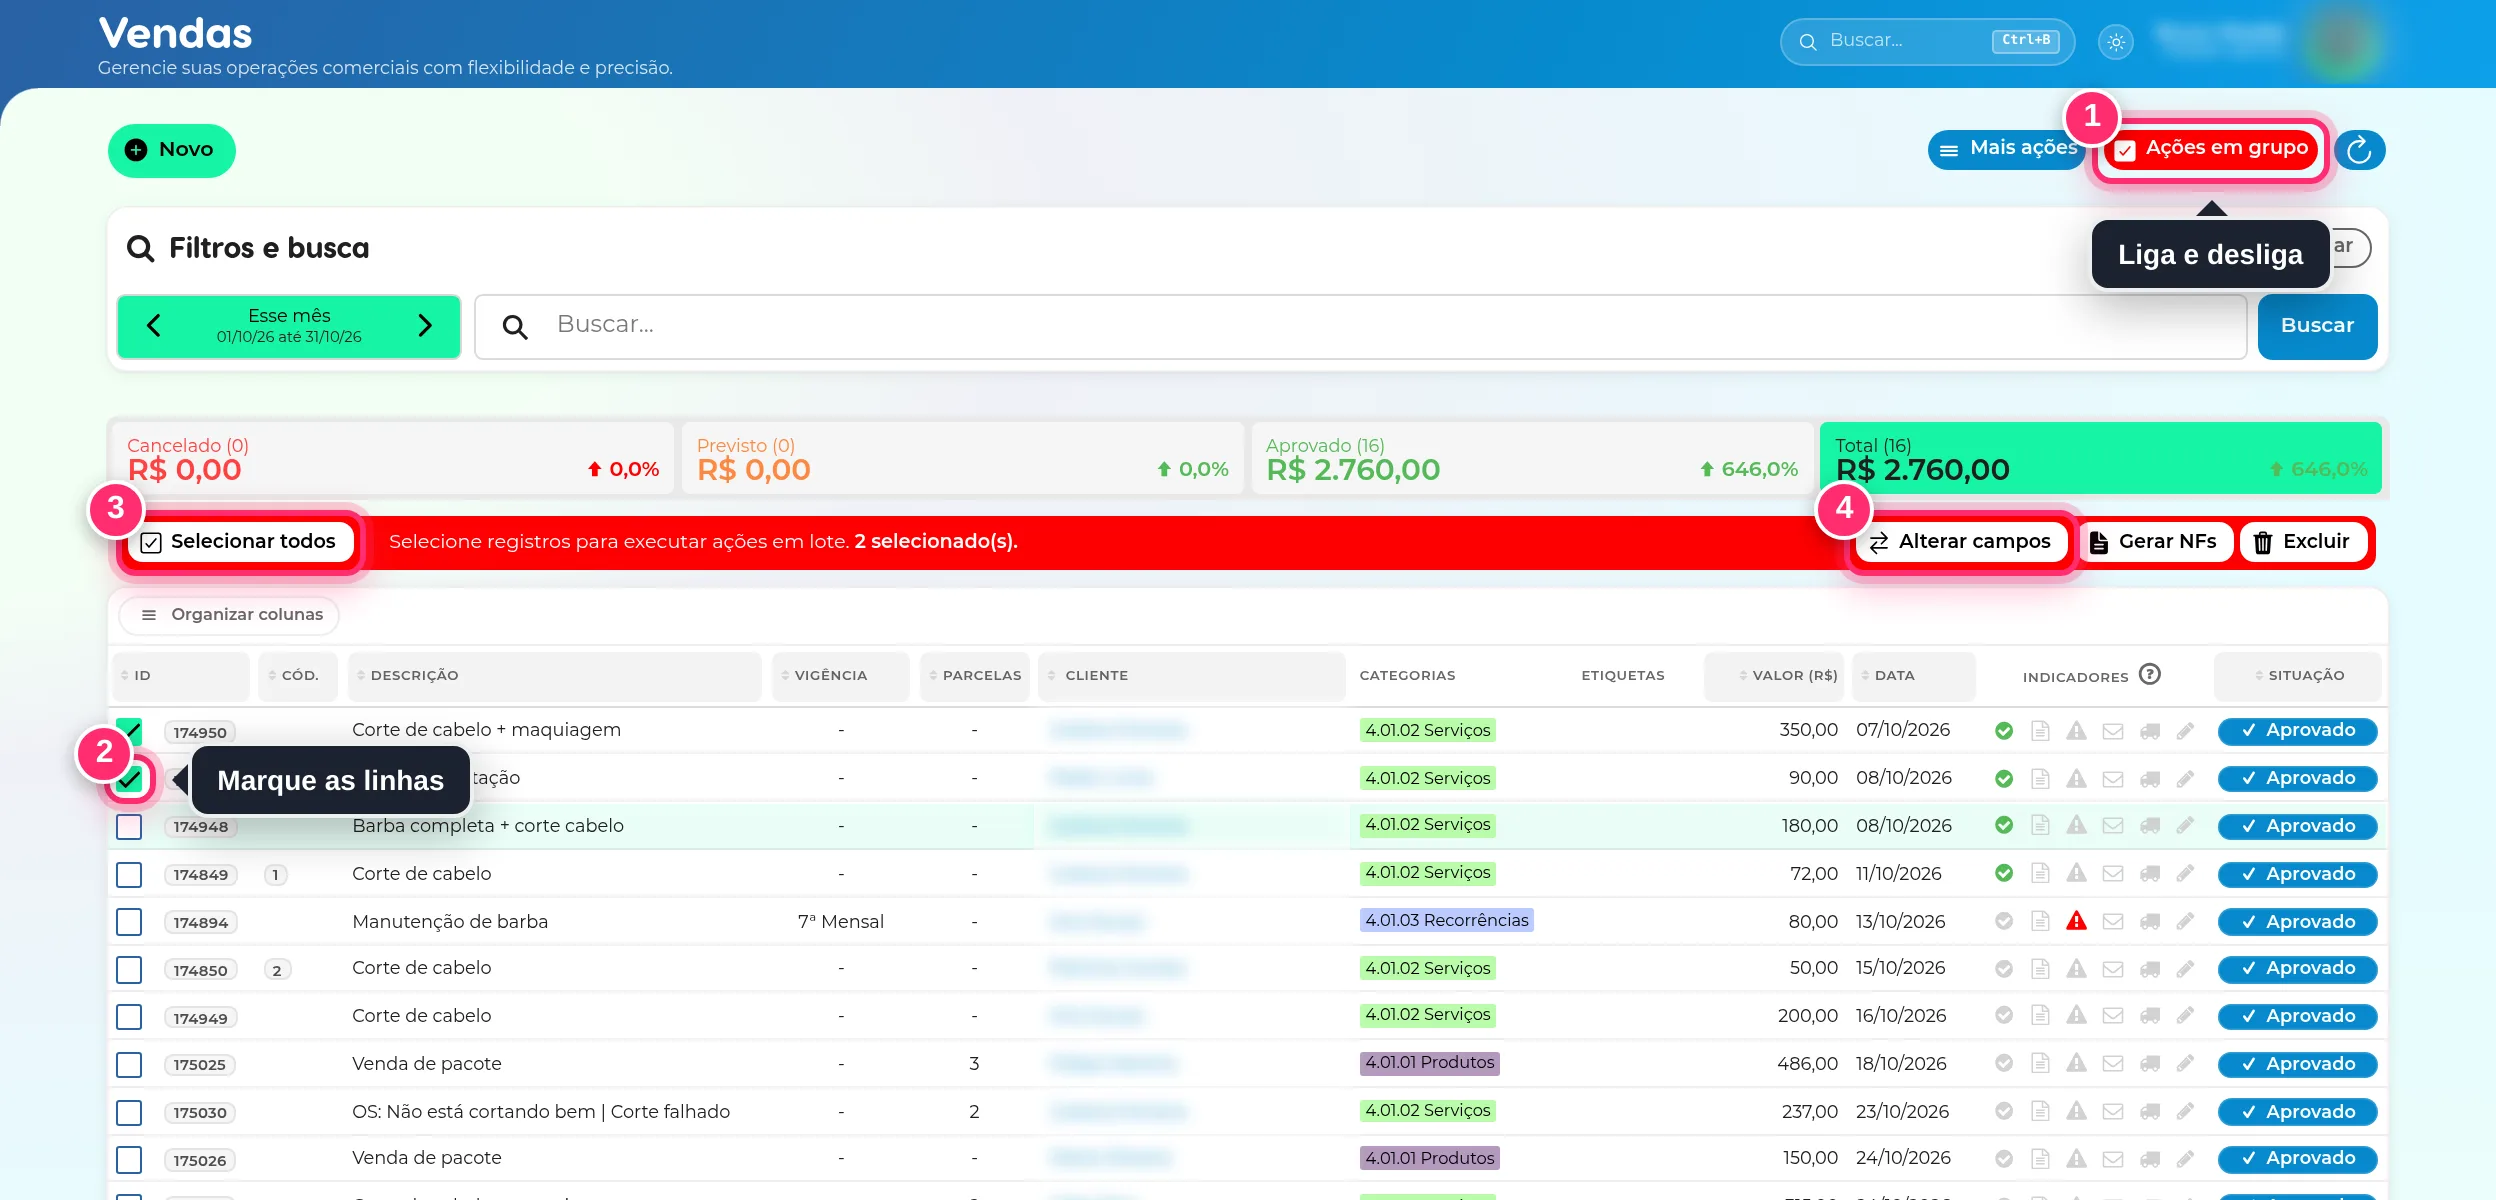Click the green check indicator in row 174948
The width and height of the screenshot is (2496, 1200).
[2004, 825]
